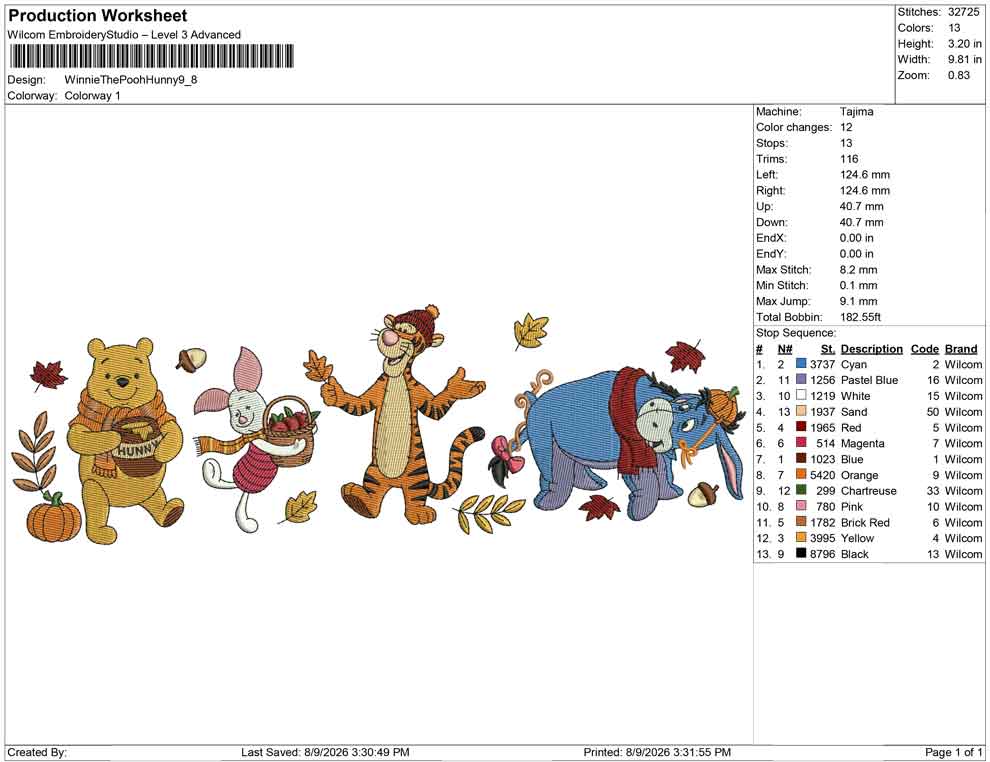Click 'Wilcom EmbroideryStudio – Level 3 Advanced' text
Image resolution: width=990 pixels, height=762 pixels.
pyautogui.click(x=124, y=35)
